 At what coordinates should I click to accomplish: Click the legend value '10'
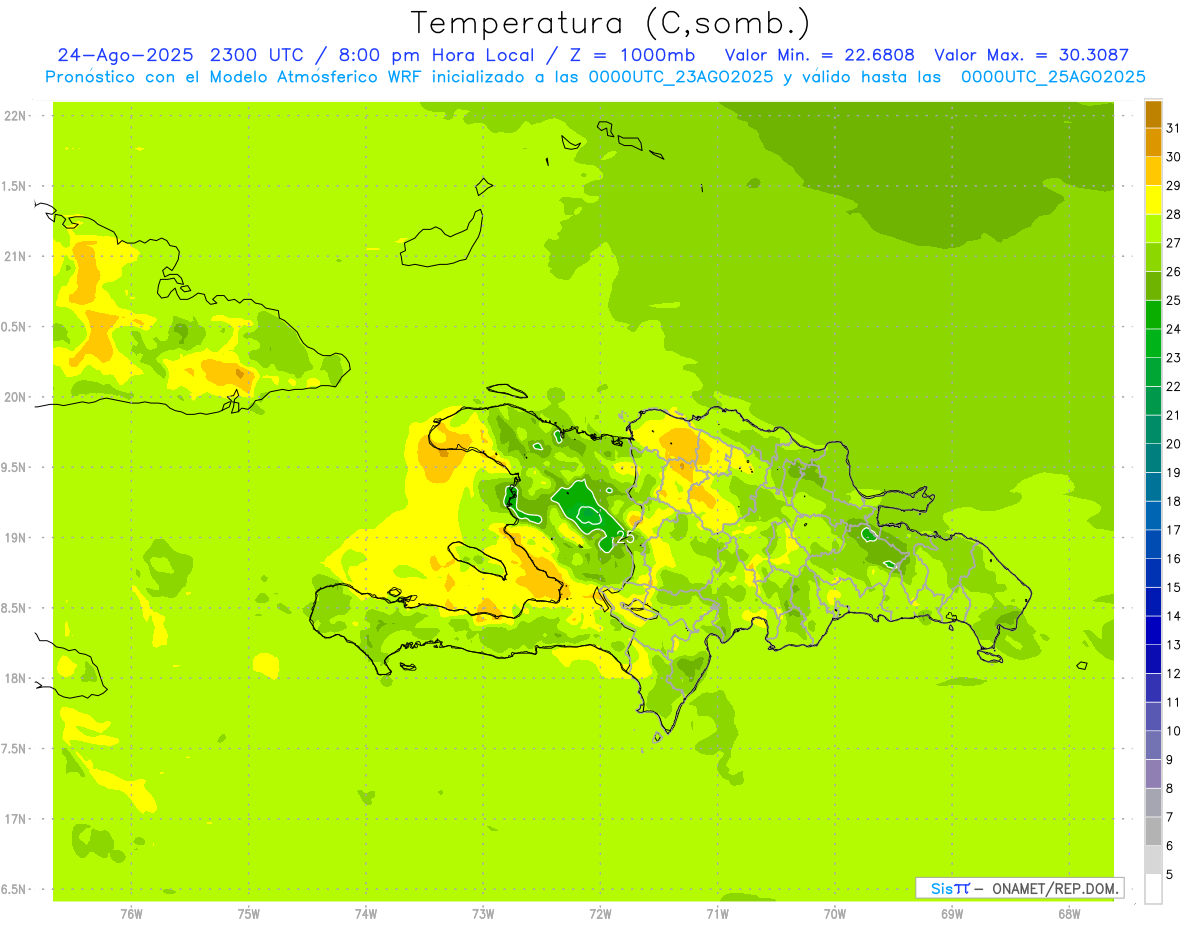[x=1174, y=731]
